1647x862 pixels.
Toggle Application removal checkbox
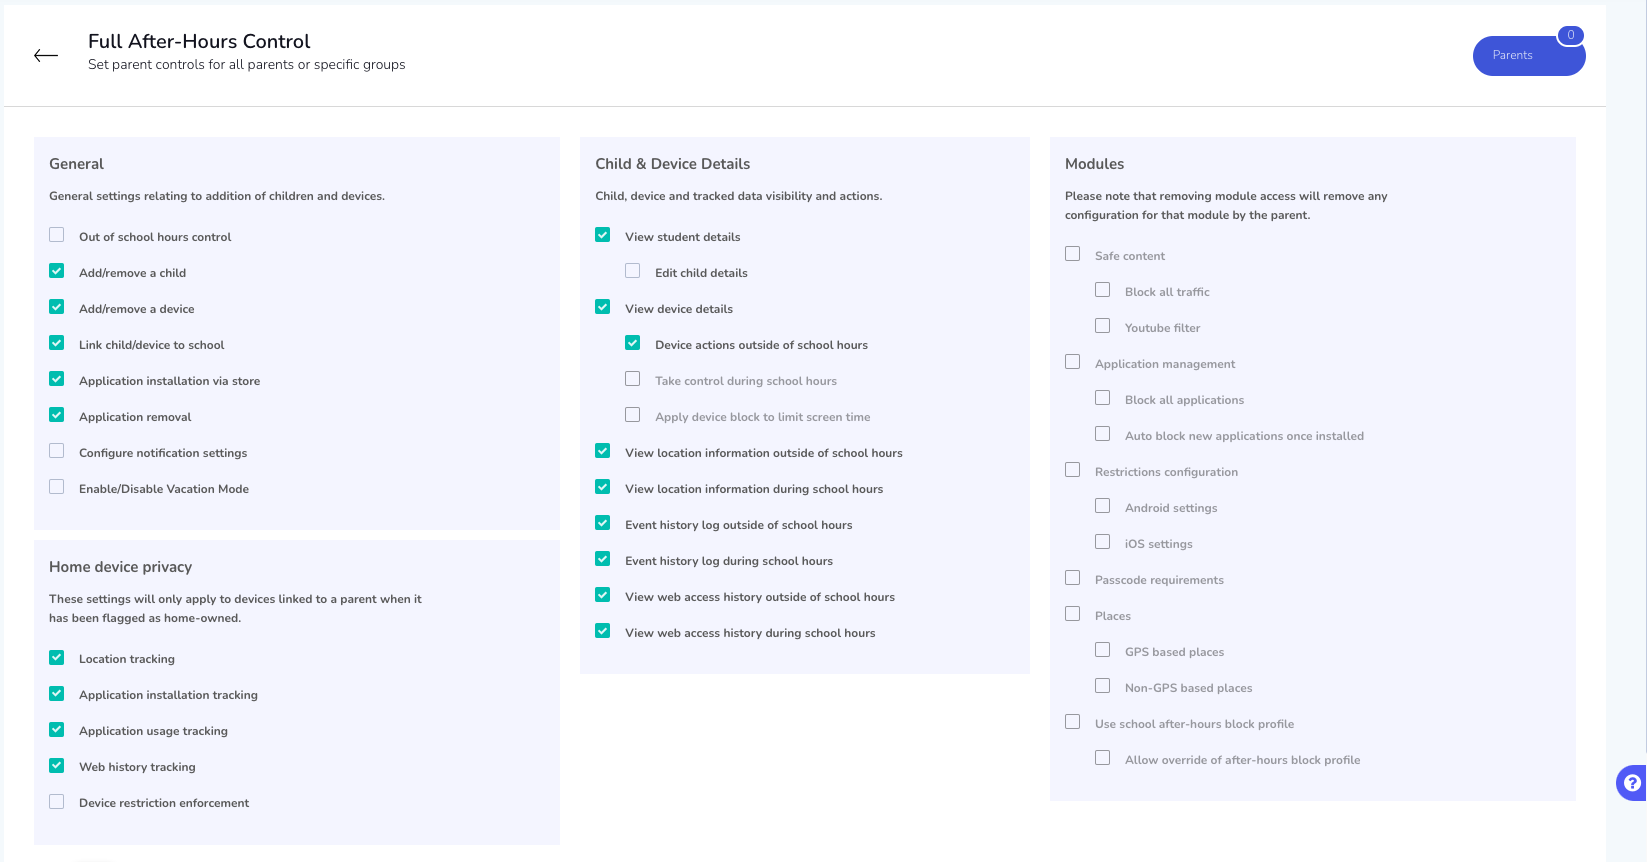point(57,415)
